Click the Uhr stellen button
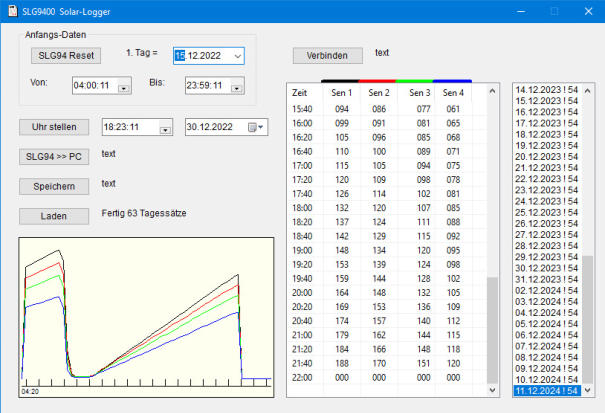 [54, 127]
